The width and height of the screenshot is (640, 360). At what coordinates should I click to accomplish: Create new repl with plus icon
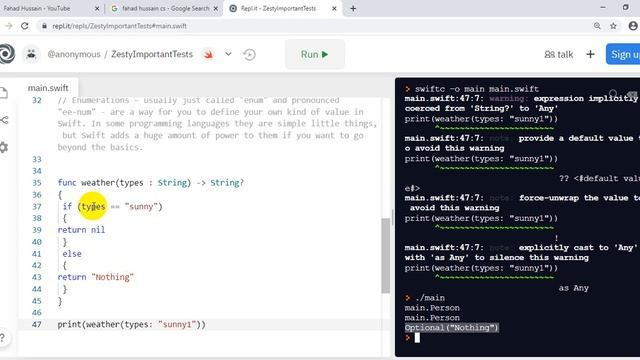(x=590, y=54)
